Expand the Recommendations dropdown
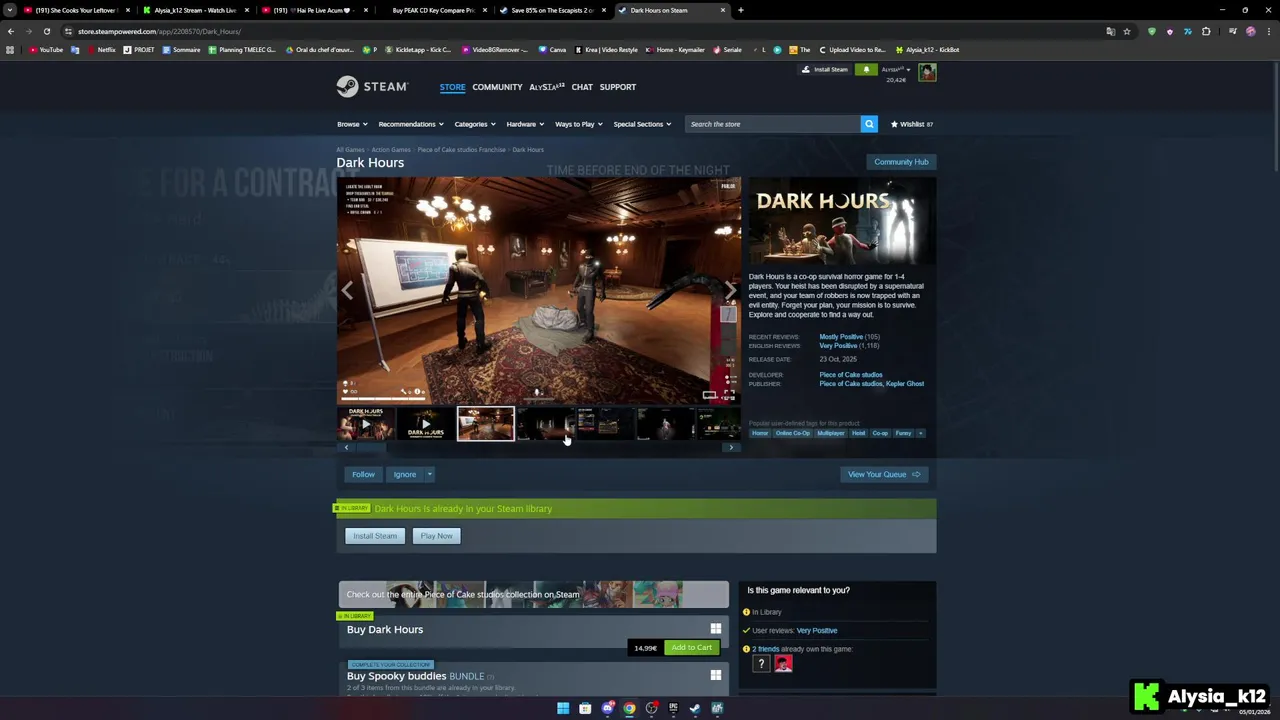This screenshot has height=720, width=1280. coord(411,124)
